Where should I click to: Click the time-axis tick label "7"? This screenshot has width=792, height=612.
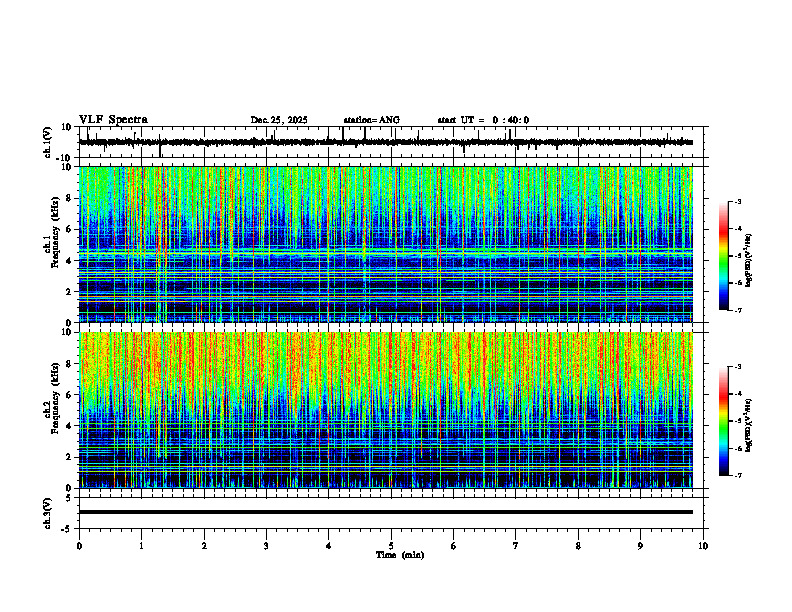tap(516, 546)
